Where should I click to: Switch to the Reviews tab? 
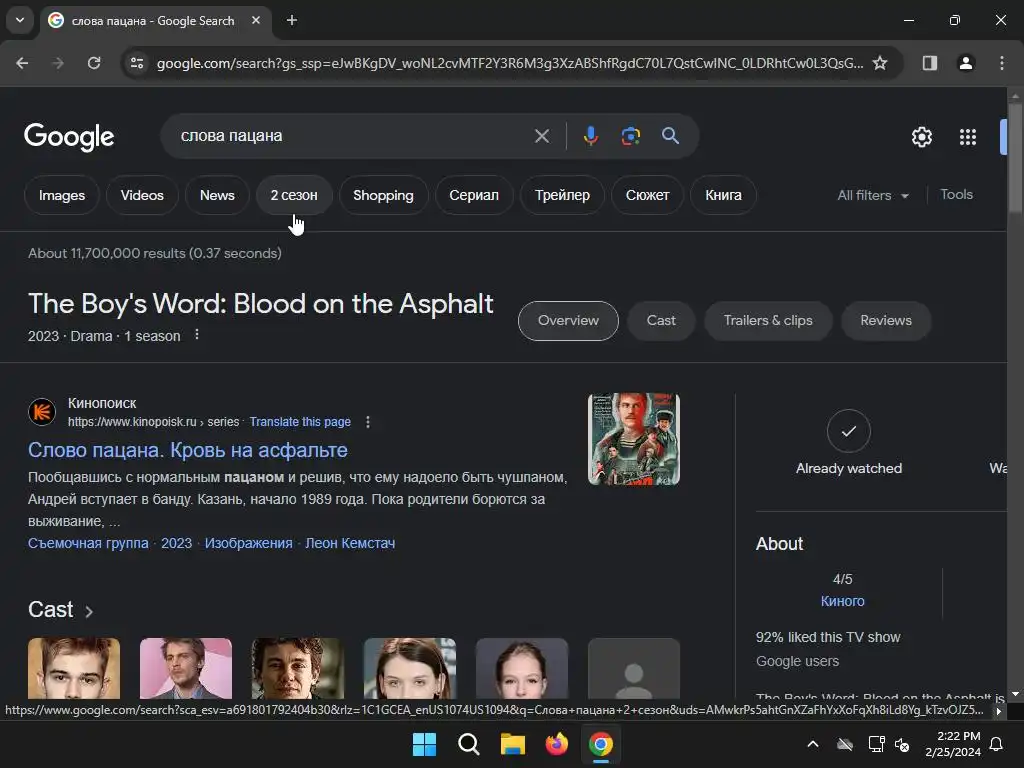886,321
